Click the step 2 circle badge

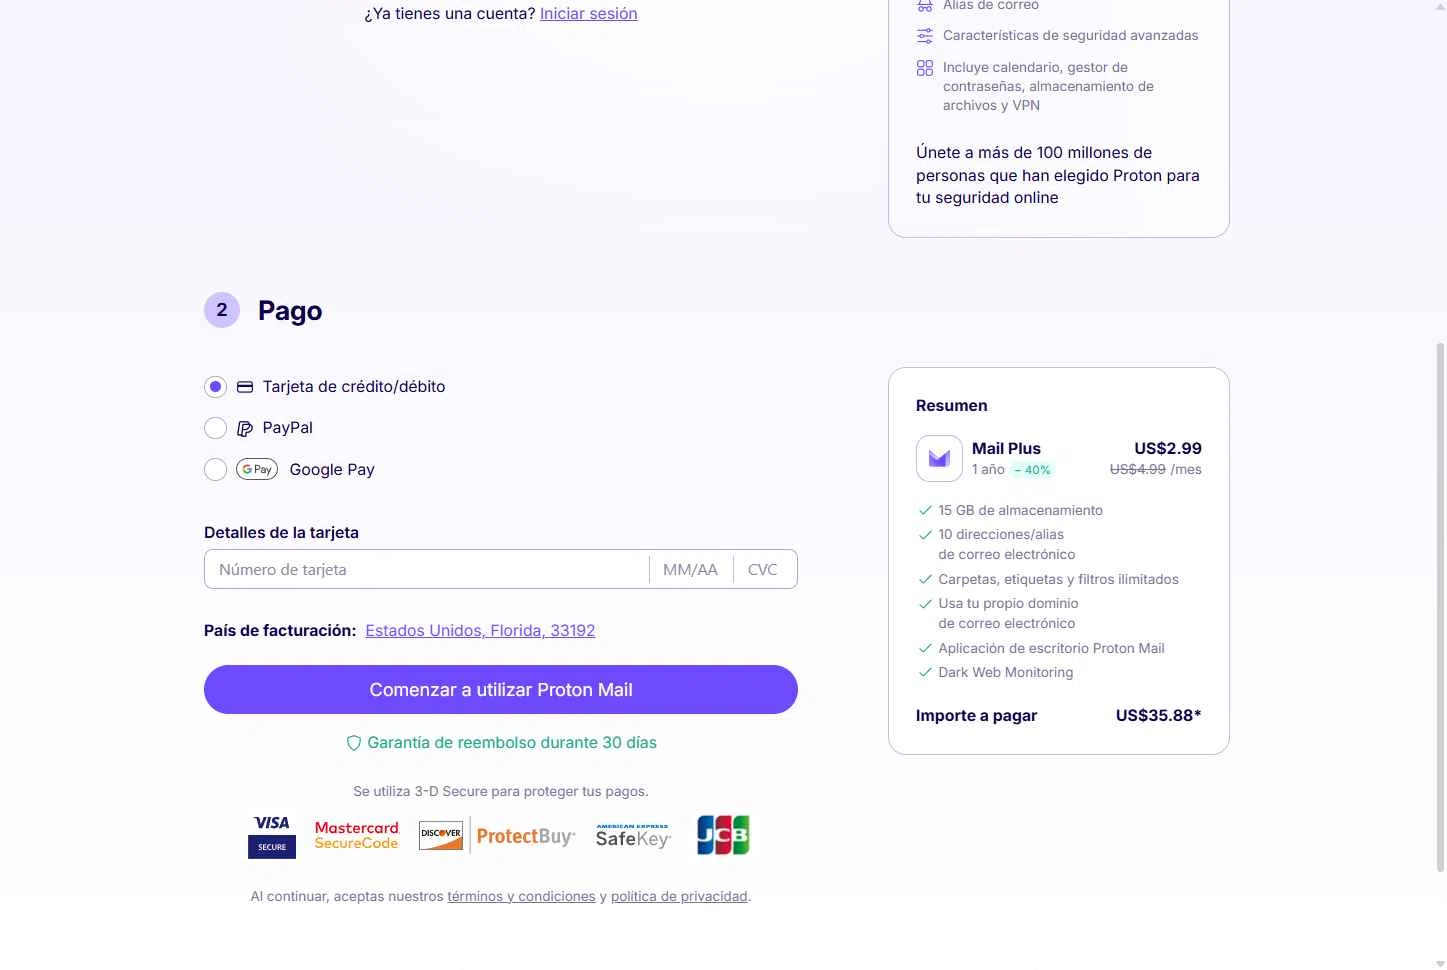[222, 310]
